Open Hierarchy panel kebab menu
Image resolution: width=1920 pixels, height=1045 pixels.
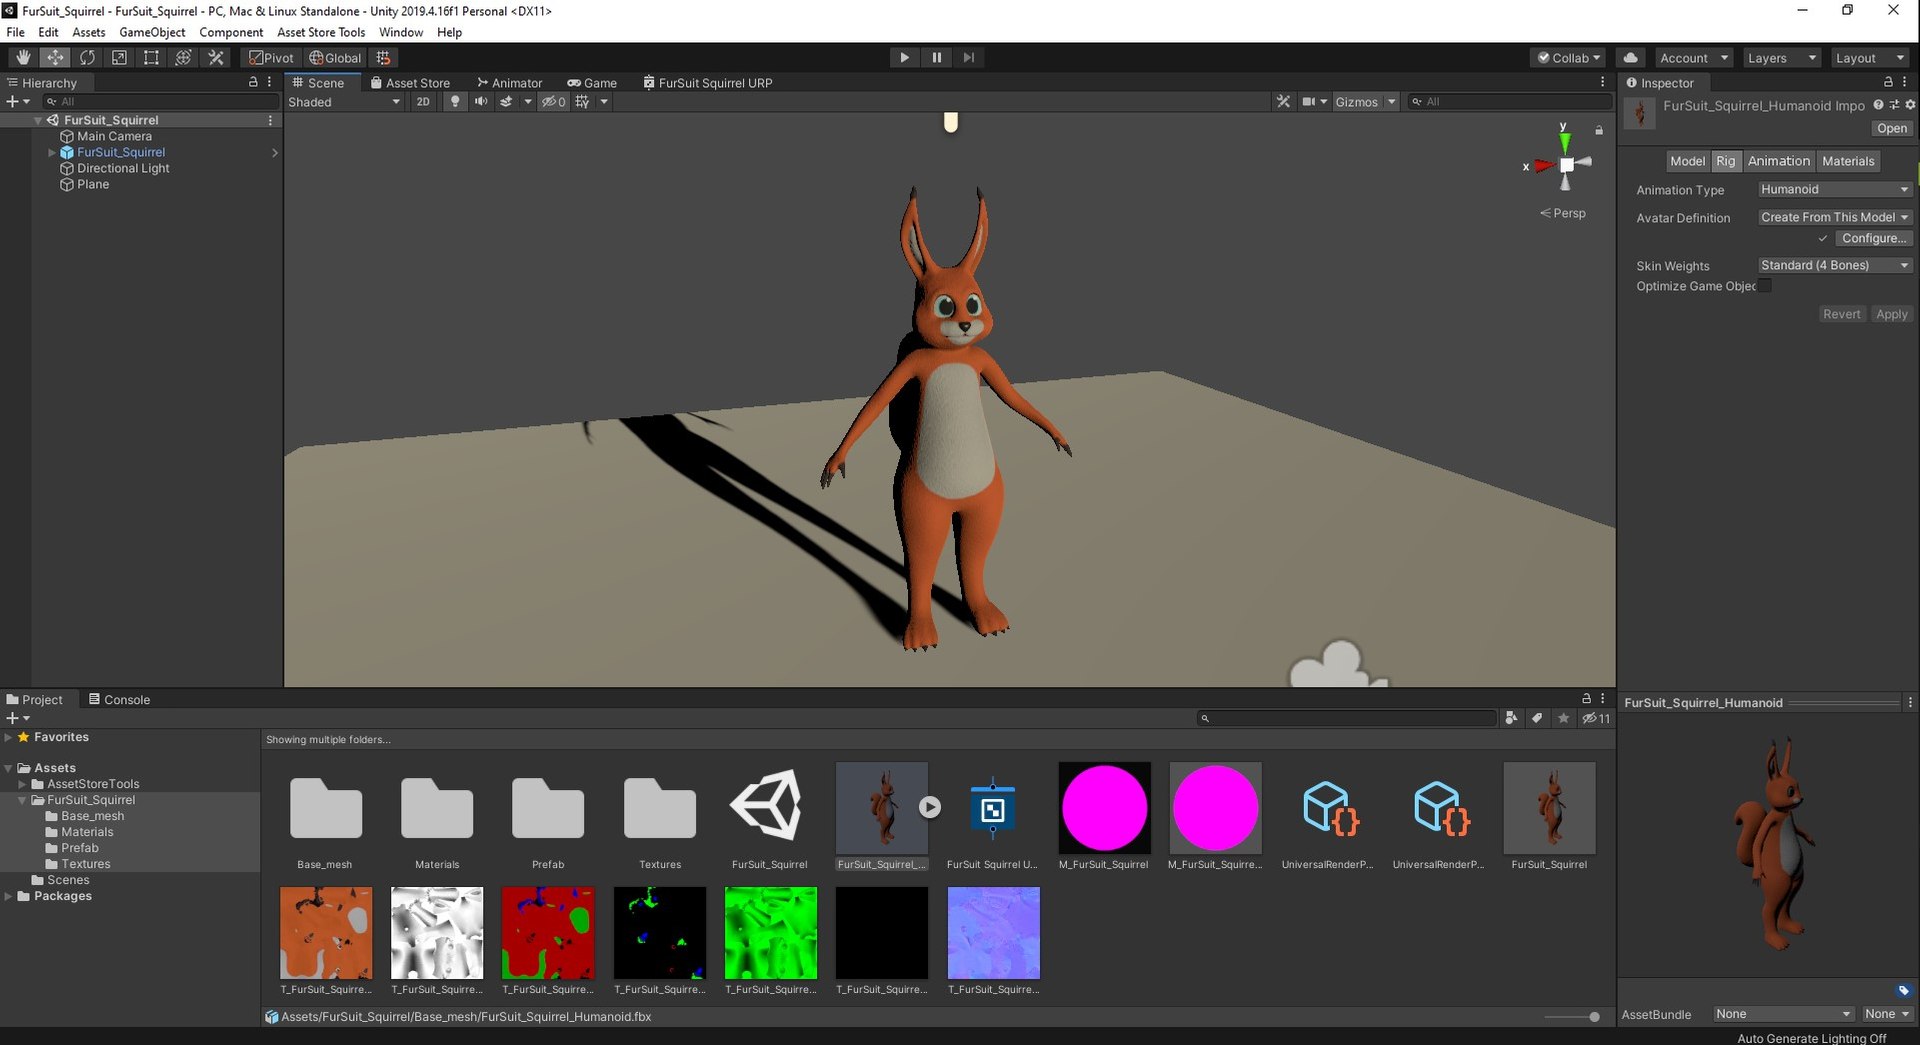(x=269, y=82)
